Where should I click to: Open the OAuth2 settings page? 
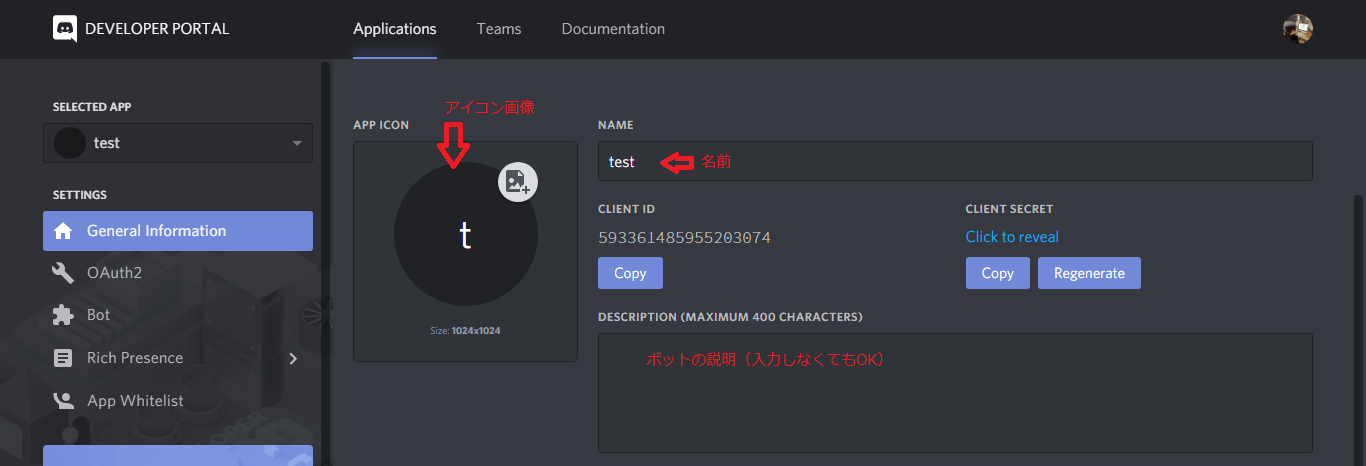178,273
